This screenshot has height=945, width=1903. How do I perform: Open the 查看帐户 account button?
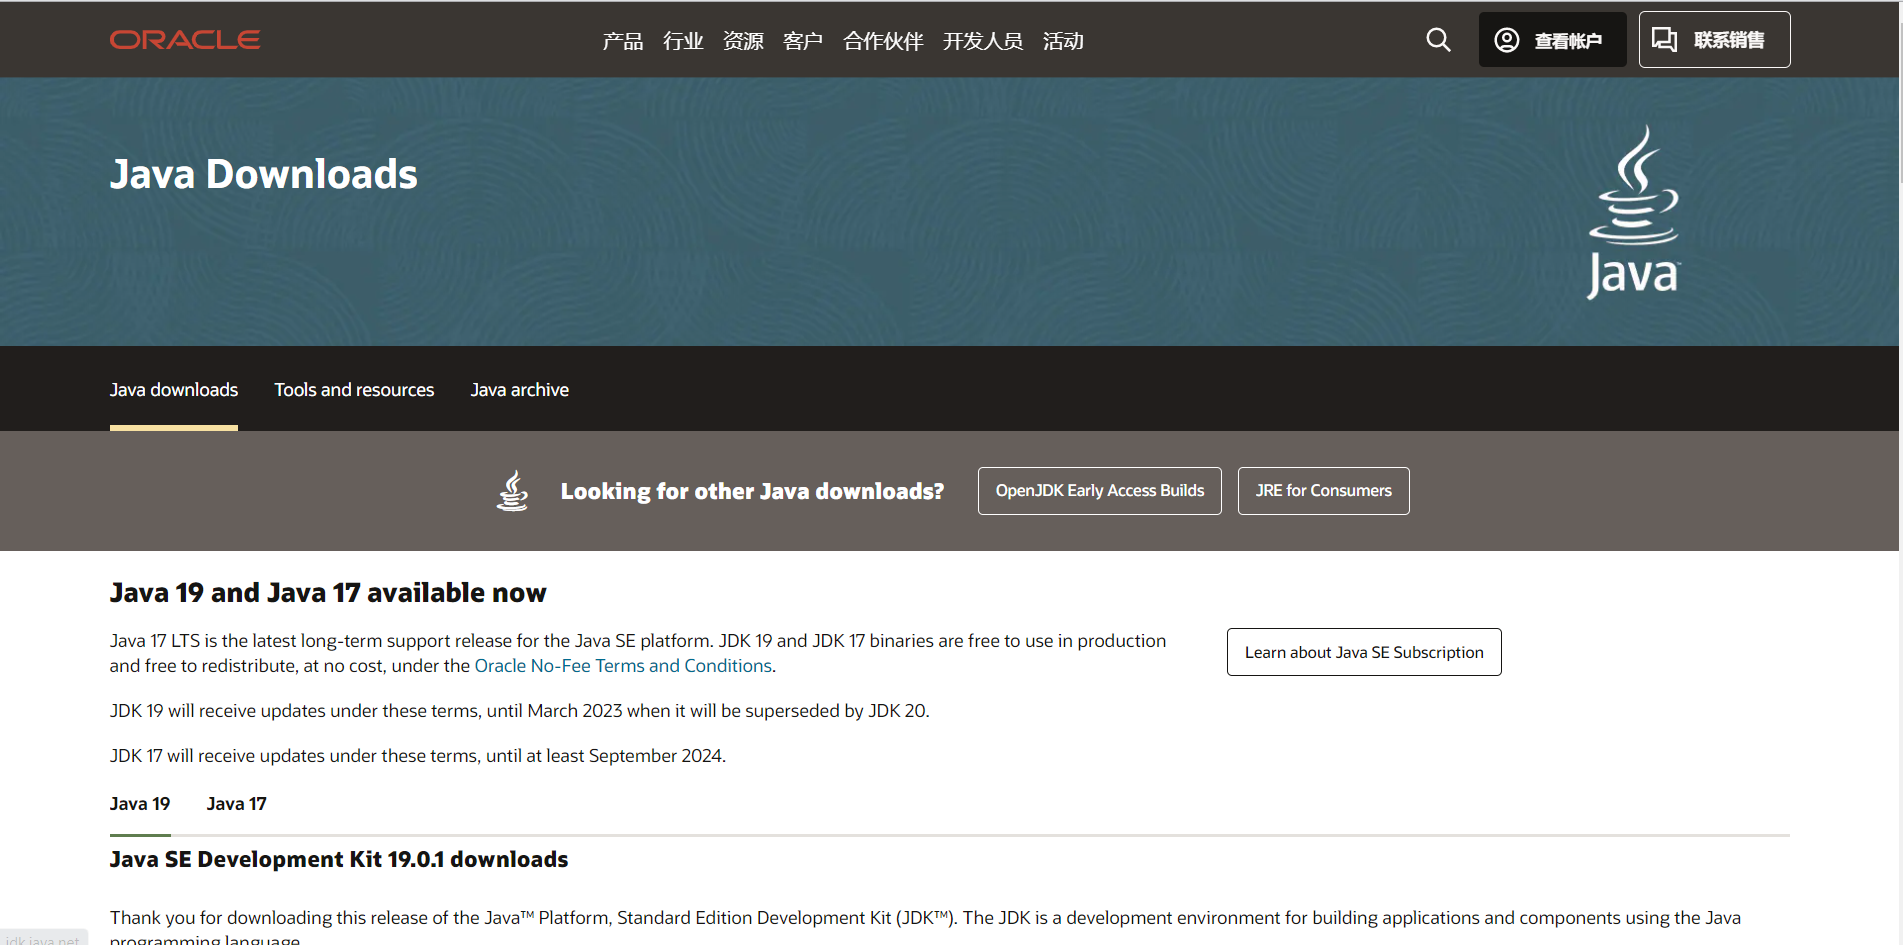(1552, 40)
